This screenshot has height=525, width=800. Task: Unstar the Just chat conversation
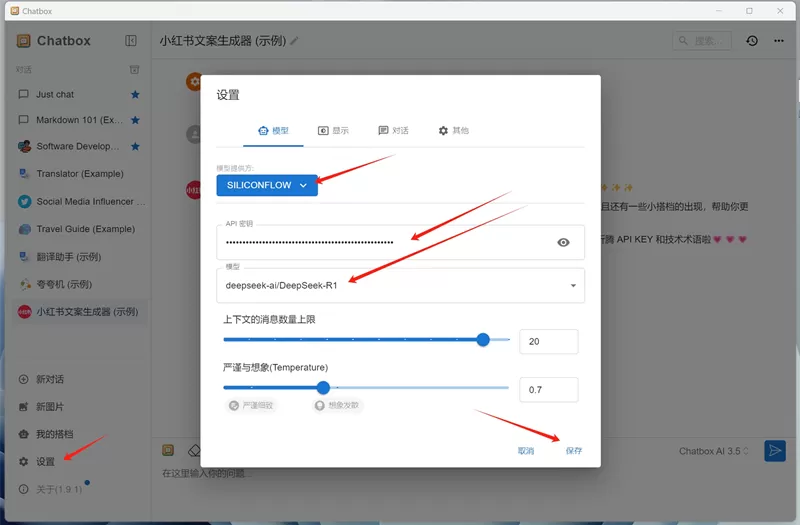click(135, 94)
